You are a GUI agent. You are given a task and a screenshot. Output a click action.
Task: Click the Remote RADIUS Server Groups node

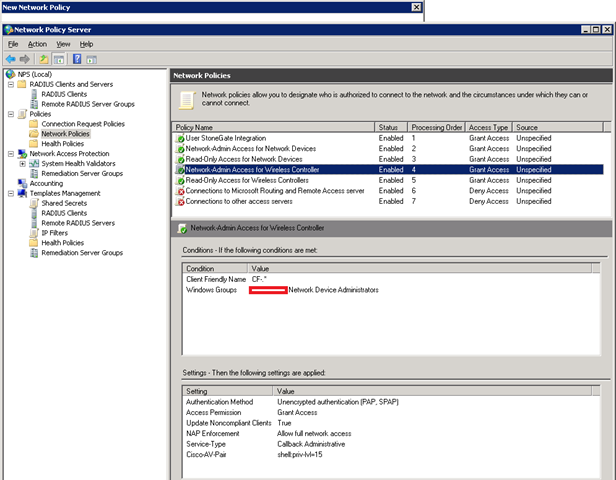(88, 104)
